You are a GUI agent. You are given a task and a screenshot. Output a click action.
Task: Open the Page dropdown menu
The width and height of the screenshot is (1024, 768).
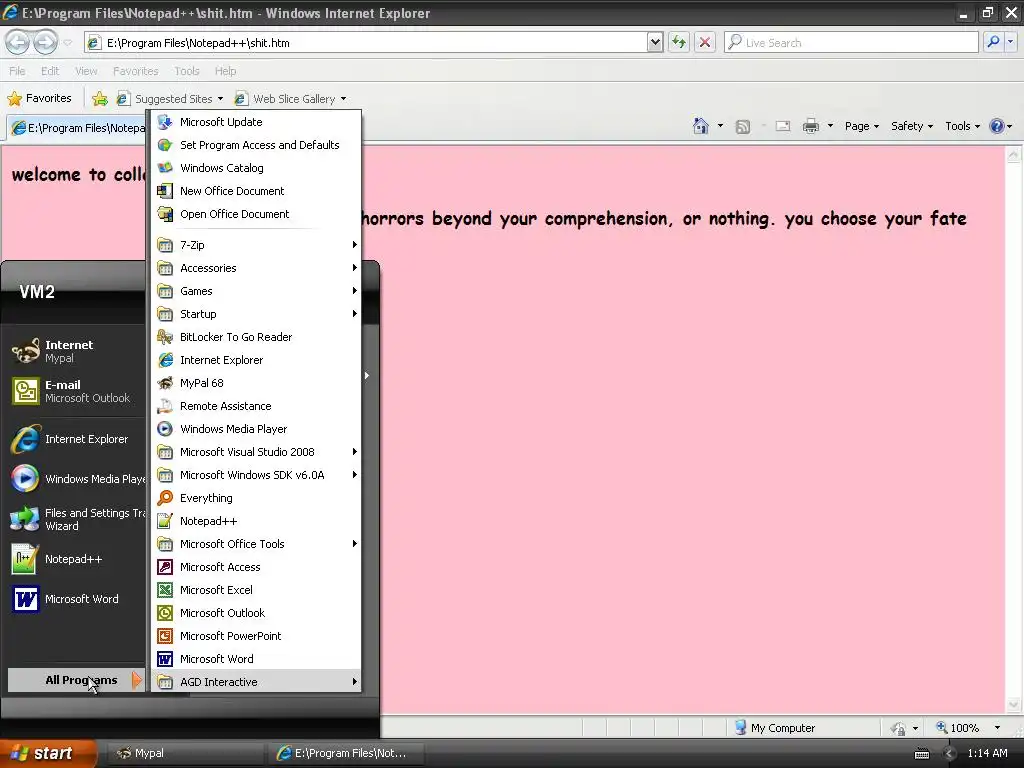pyautogui.click(x=861, y=126)
